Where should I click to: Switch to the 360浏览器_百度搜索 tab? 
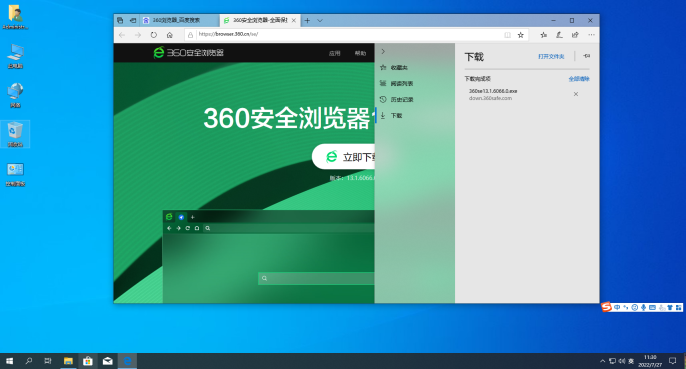pos(180,20)
